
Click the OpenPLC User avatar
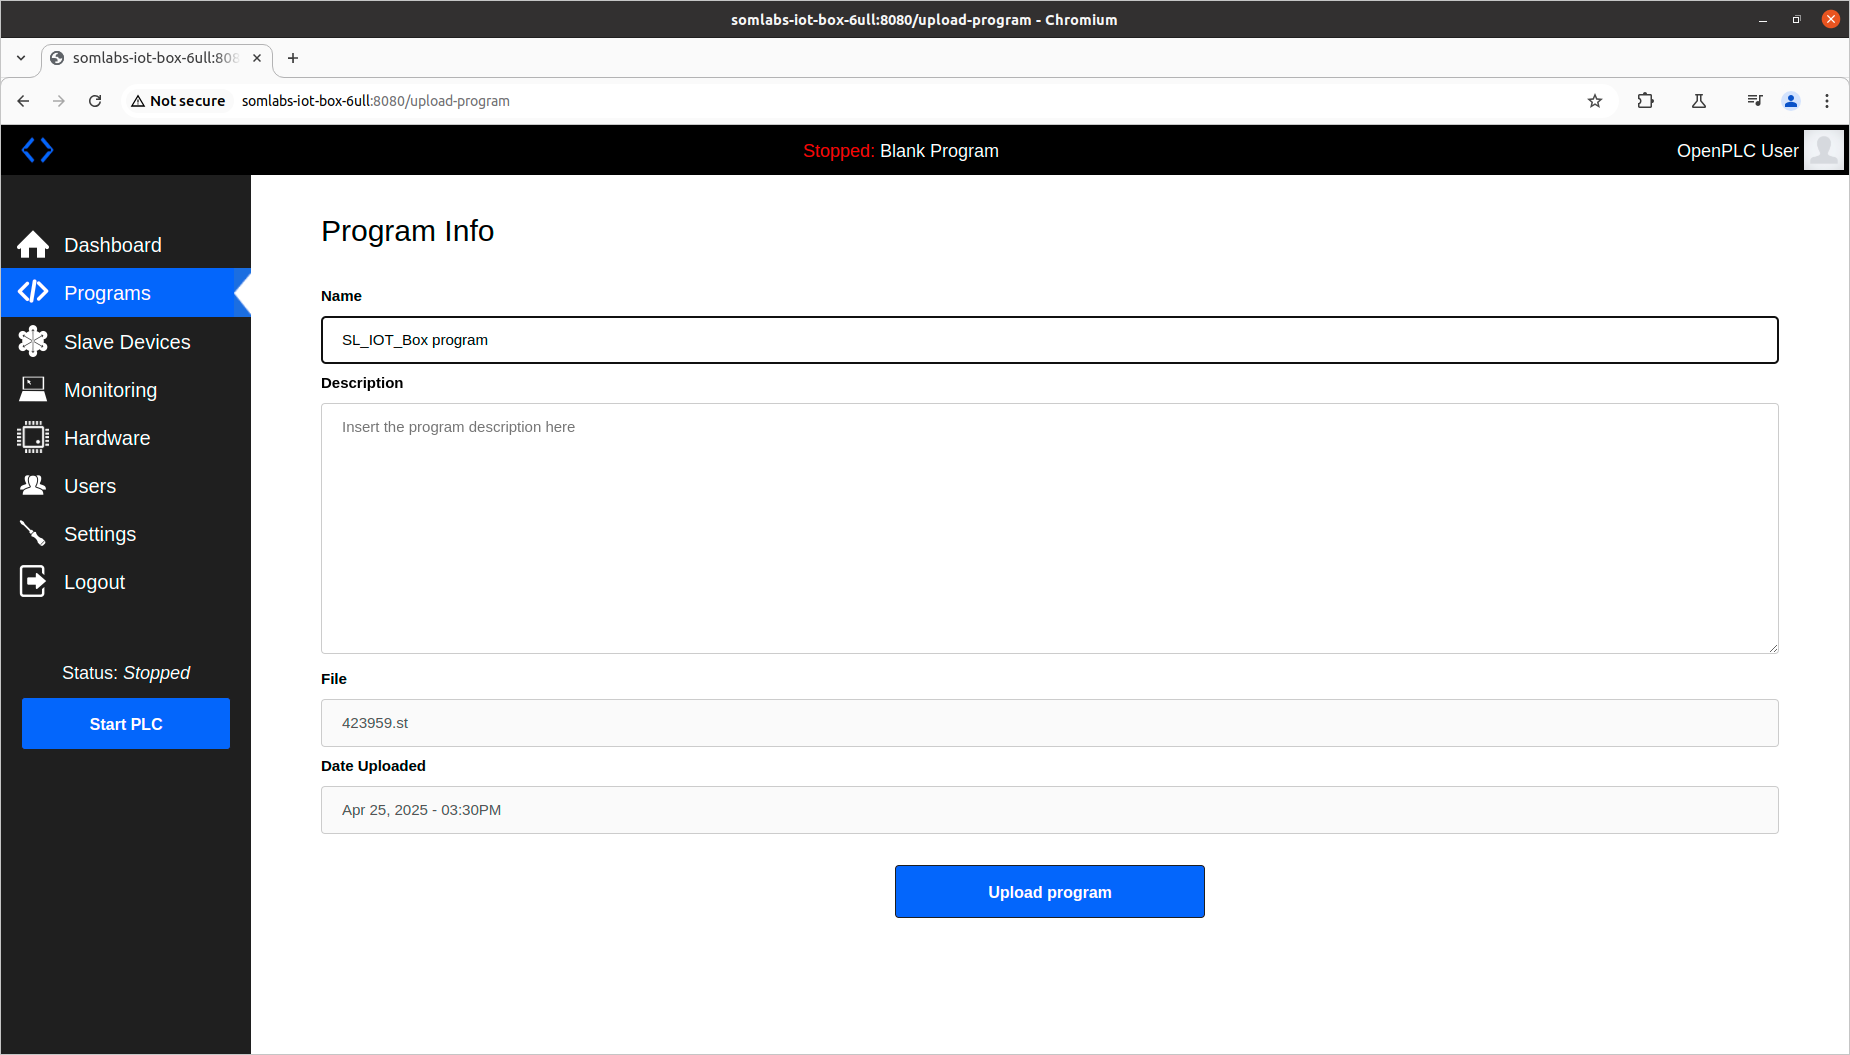point(1823,151)
